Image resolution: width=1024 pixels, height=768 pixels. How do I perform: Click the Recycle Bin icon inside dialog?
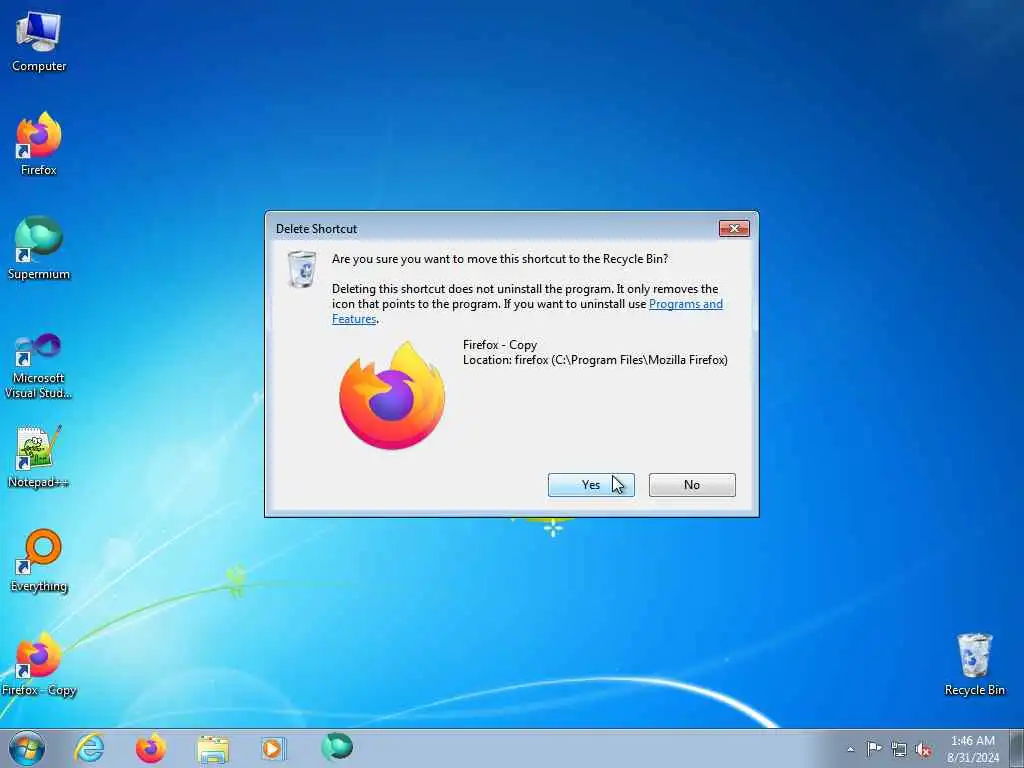(x=302, y=268)
